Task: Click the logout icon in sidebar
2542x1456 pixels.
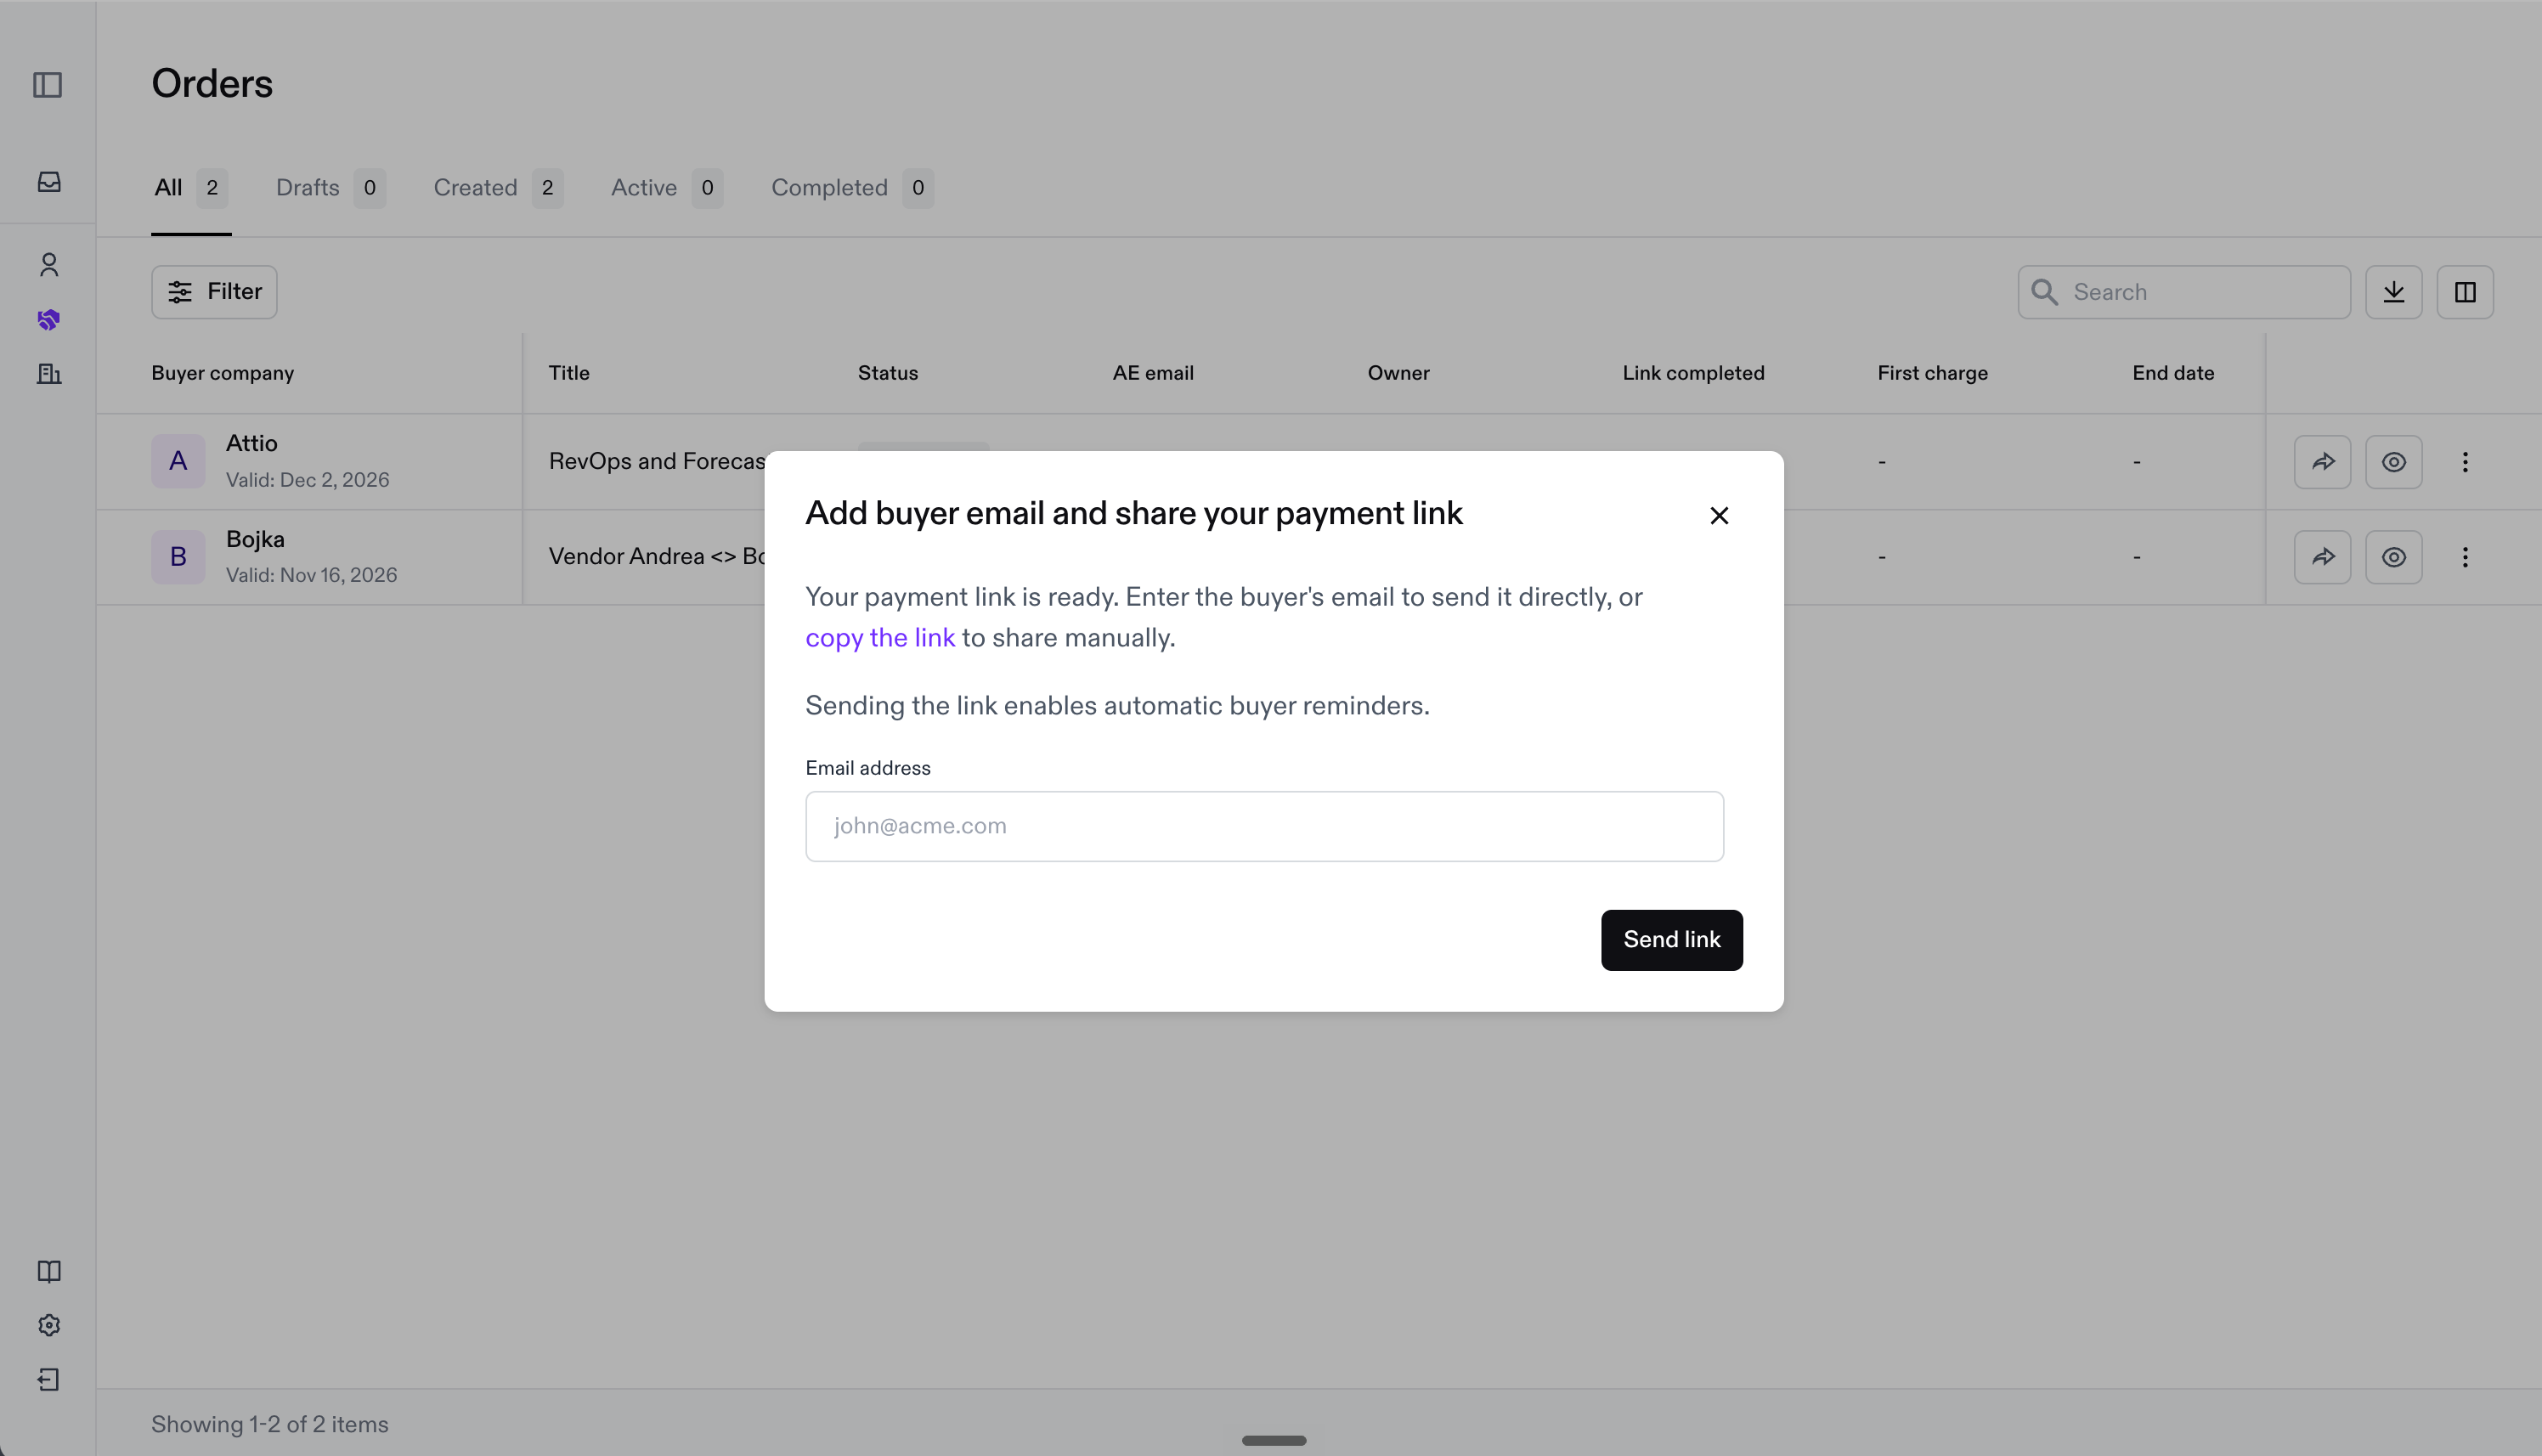Action: coord(49,1380)
